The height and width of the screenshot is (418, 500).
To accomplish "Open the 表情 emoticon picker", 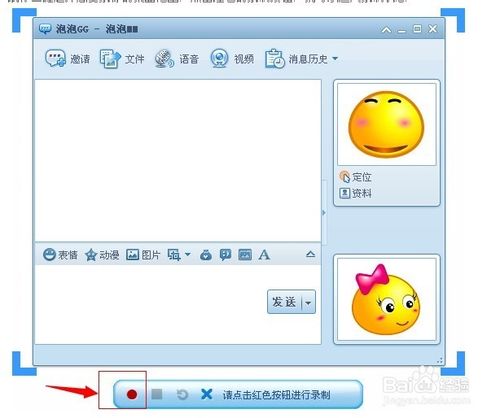I will coord(60,255).
